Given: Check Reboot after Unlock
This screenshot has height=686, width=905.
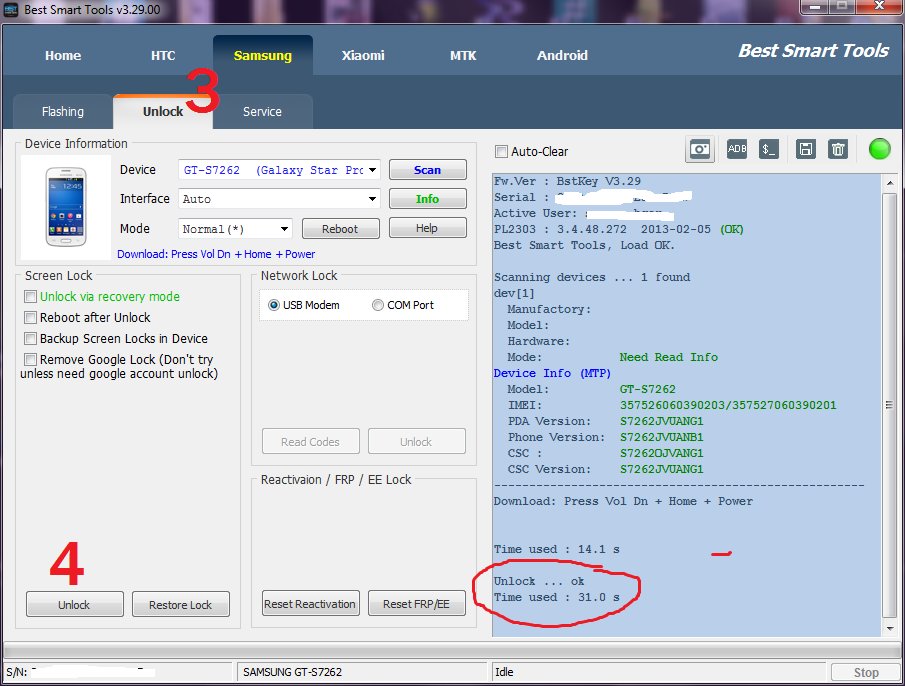Looking at the screenshot, I should coord(30,317).
